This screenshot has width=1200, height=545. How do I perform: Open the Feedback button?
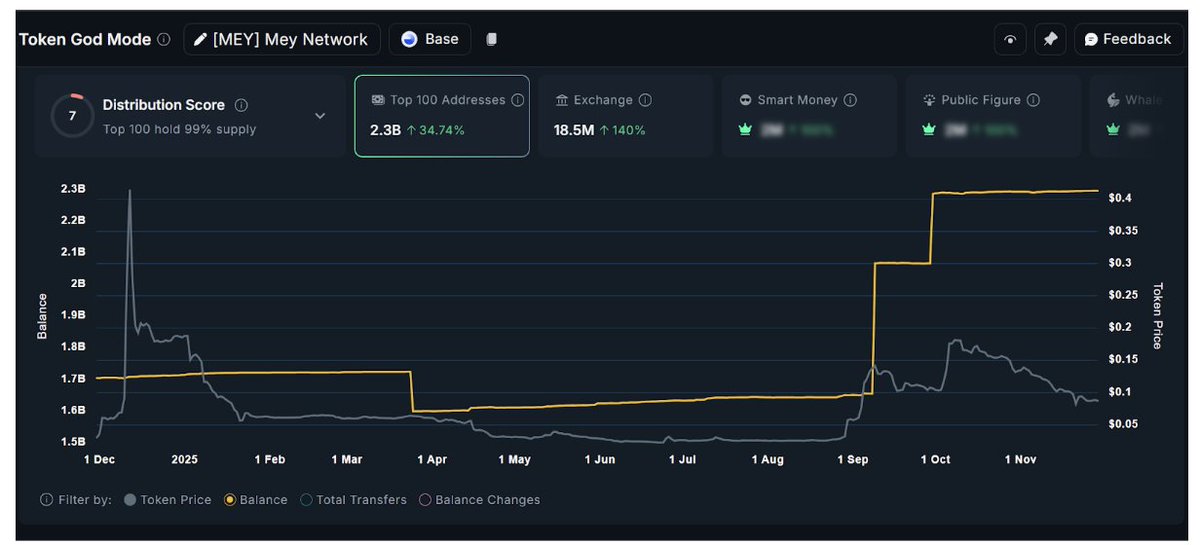click(x=1128, y=40)
